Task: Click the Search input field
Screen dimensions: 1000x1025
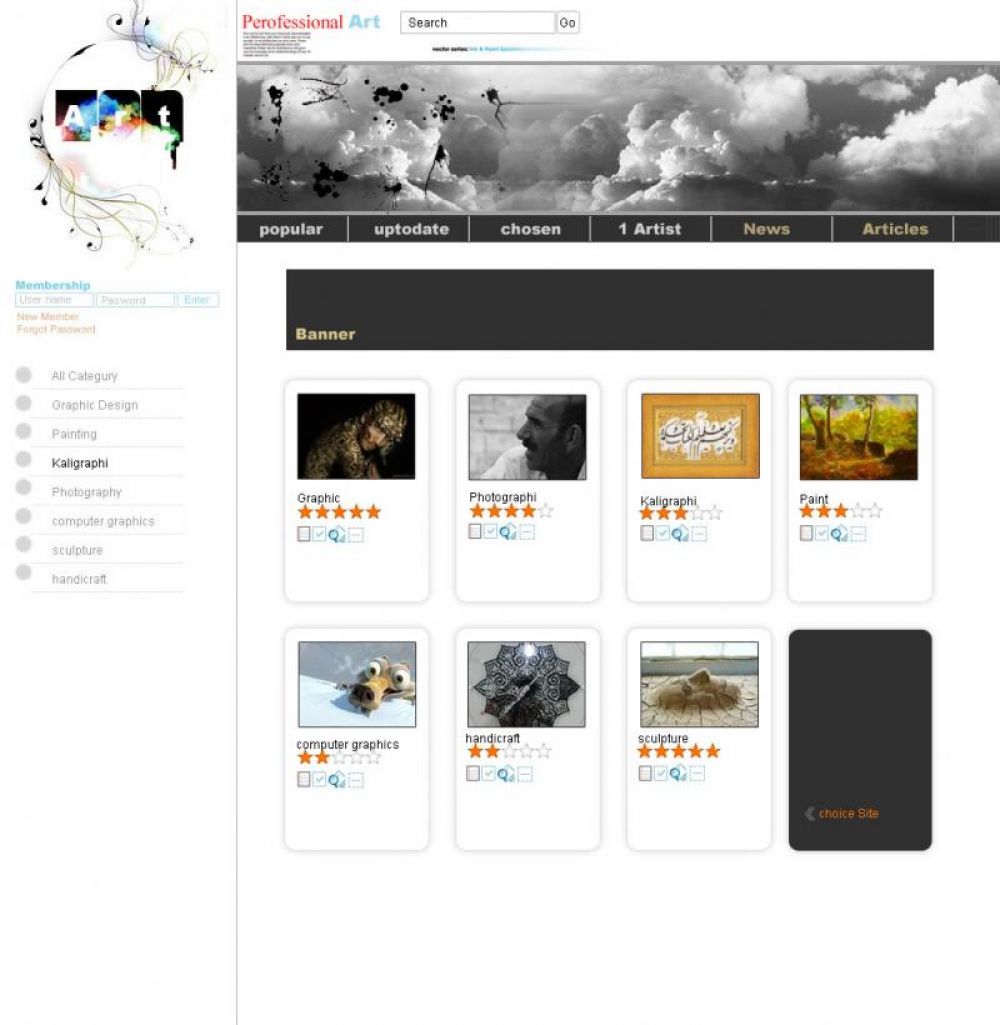Action: pyautogui.click(x=477, y=23)
